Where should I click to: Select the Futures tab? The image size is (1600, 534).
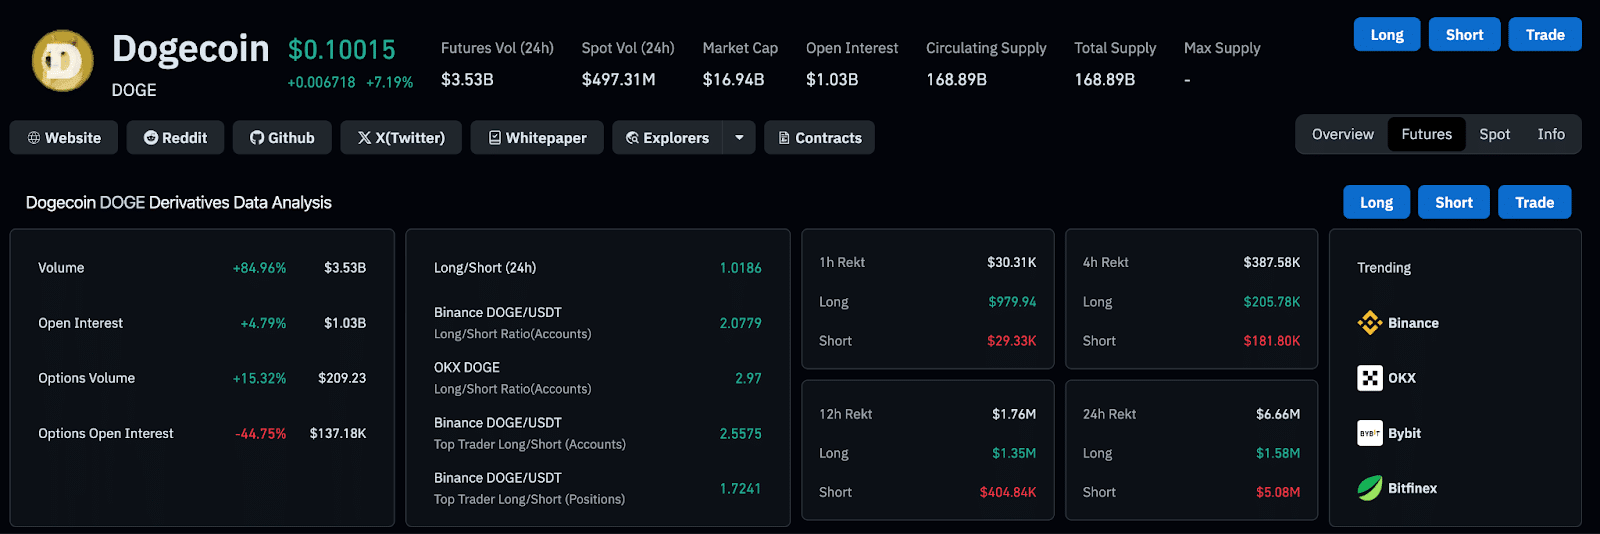coord(1426,134)
